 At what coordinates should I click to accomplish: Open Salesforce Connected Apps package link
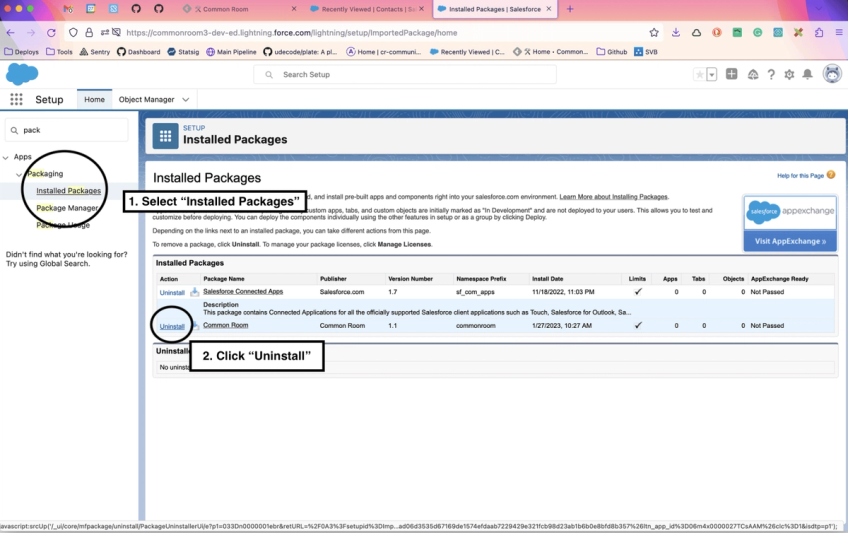pyautogui.click(x=243, y=291)
